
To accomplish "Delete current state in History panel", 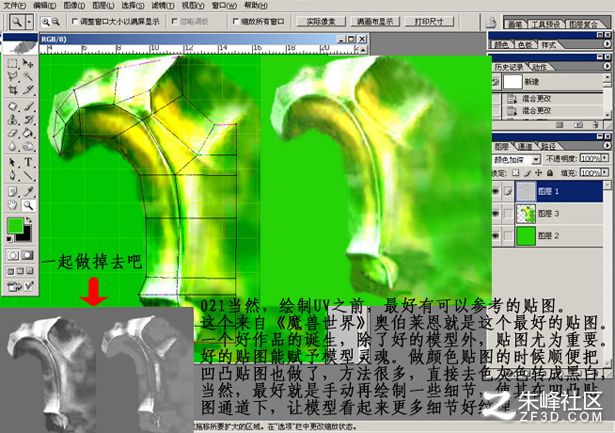I will click(x=595, y=125).
